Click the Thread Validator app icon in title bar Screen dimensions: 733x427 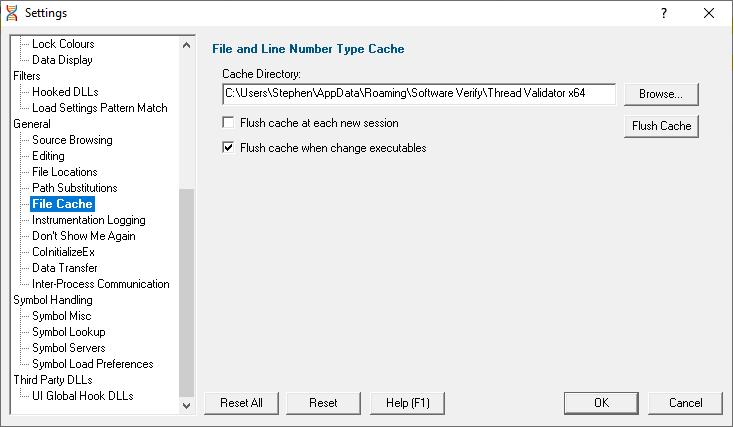pos(12,13)
